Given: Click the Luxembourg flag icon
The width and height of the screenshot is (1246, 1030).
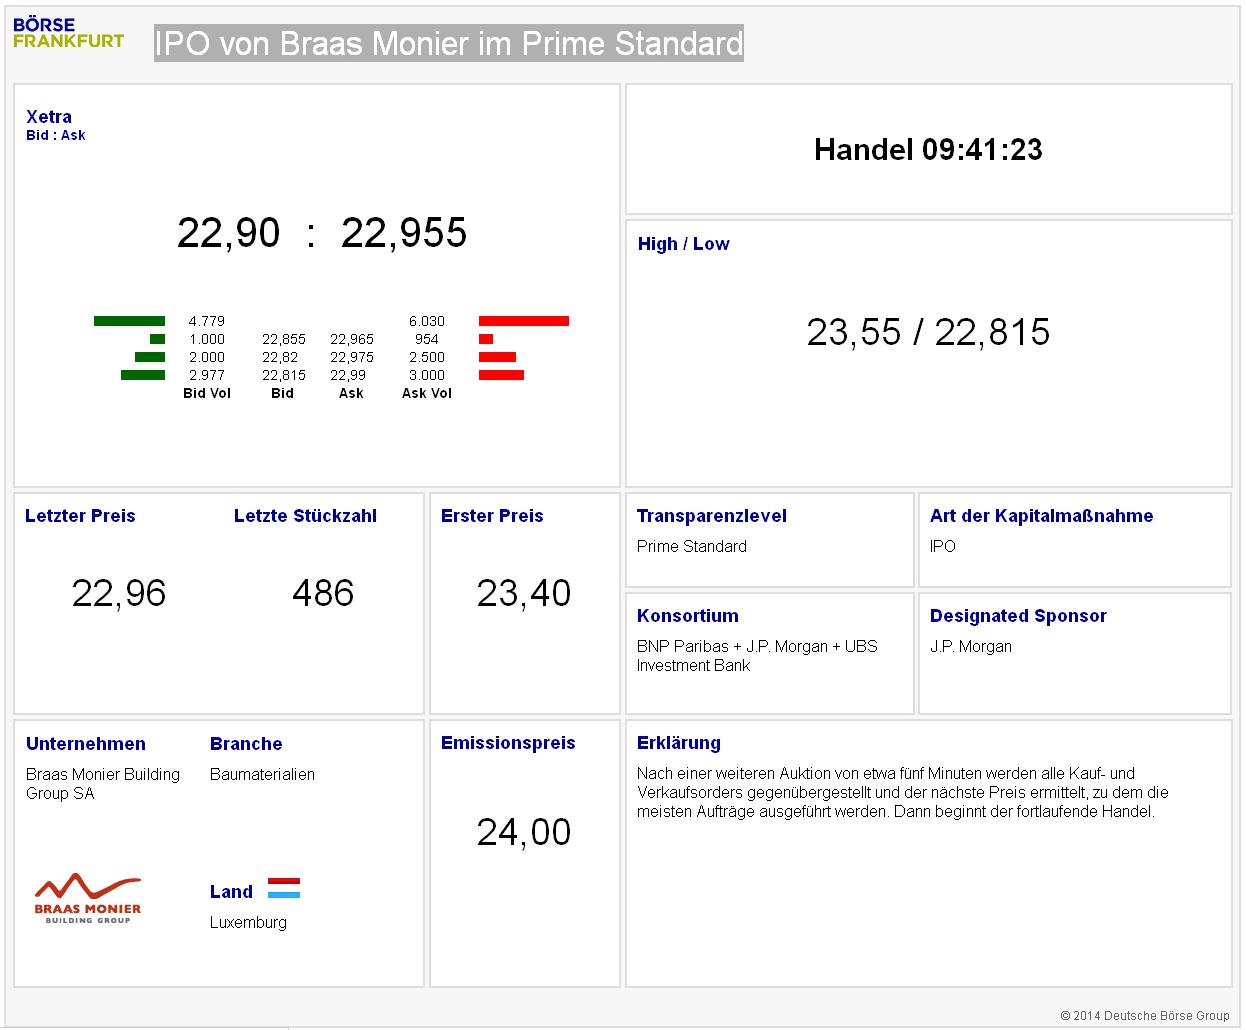Looking at the screenshot, I should click(284, 888).
